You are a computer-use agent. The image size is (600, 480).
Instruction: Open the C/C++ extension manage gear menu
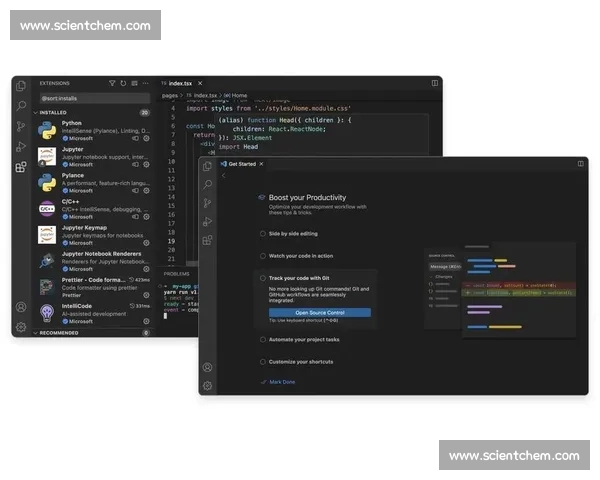pos(146,217)
